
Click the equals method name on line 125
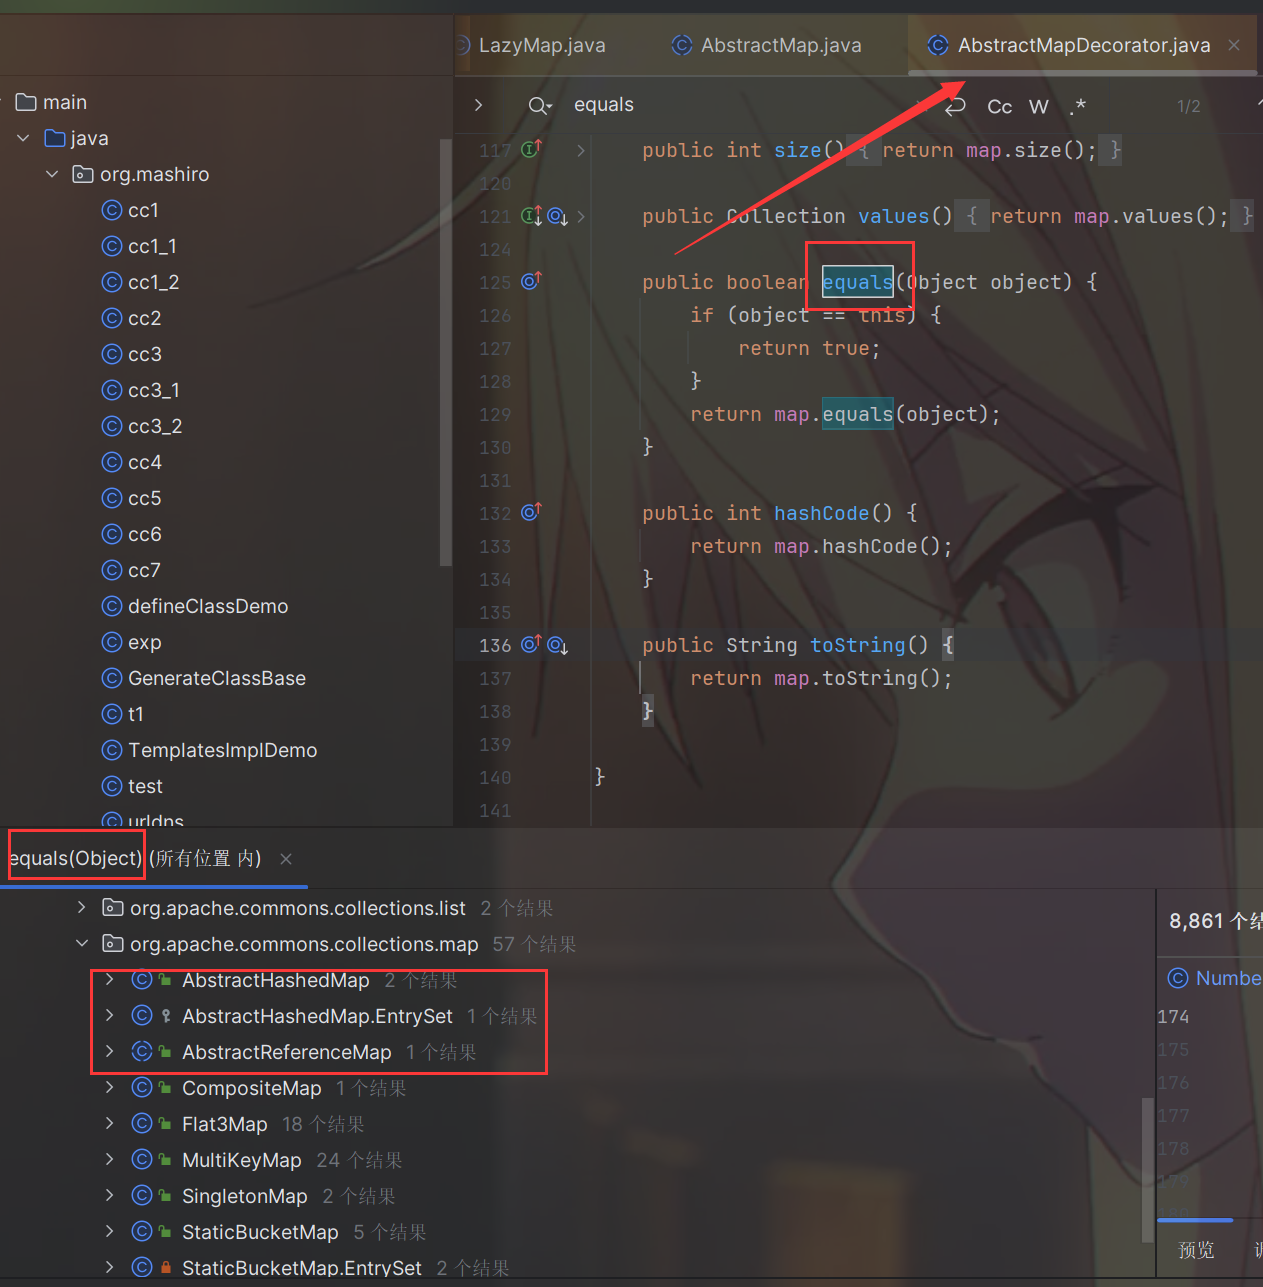click(x=857, y=282)
